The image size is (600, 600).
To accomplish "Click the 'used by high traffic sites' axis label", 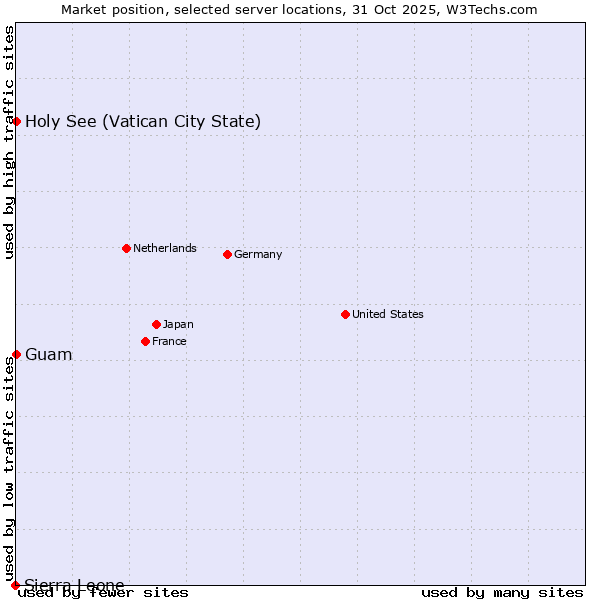I will pos(9,142).
